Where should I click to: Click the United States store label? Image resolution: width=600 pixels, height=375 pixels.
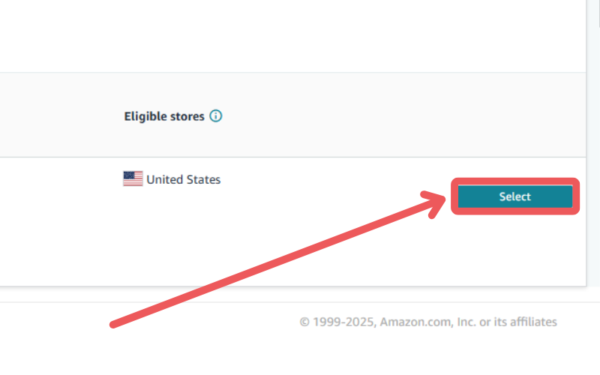[183, 179]
